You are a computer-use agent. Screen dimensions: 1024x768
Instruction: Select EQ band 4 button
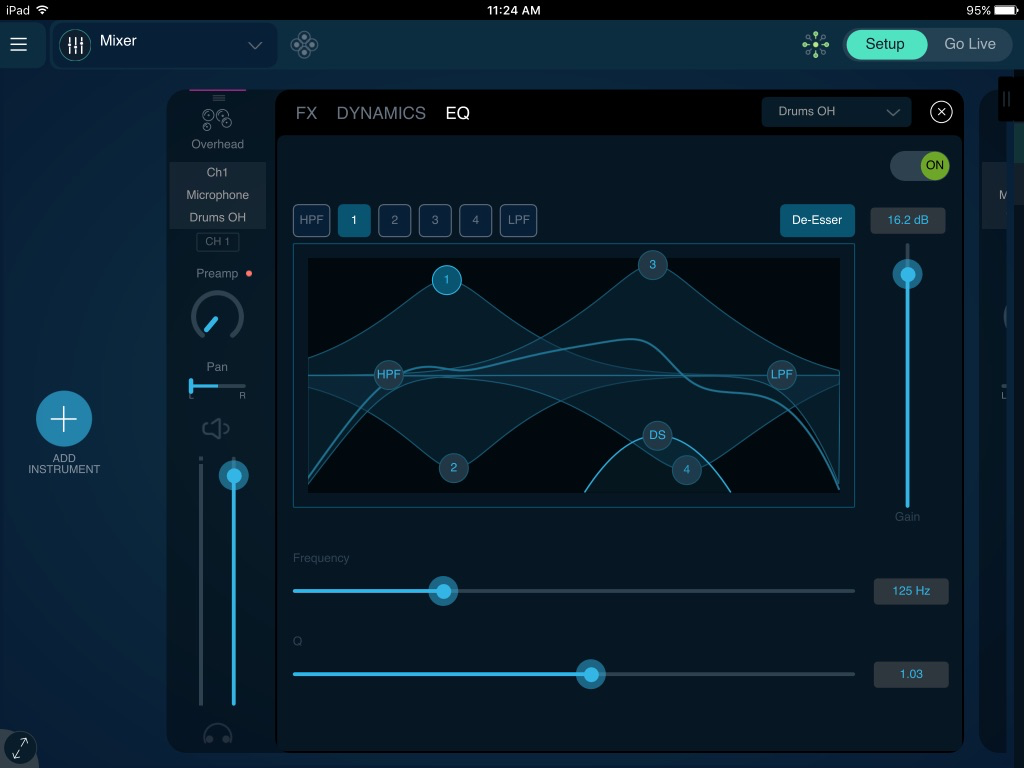pyautogui.click(x=475, y=220)
